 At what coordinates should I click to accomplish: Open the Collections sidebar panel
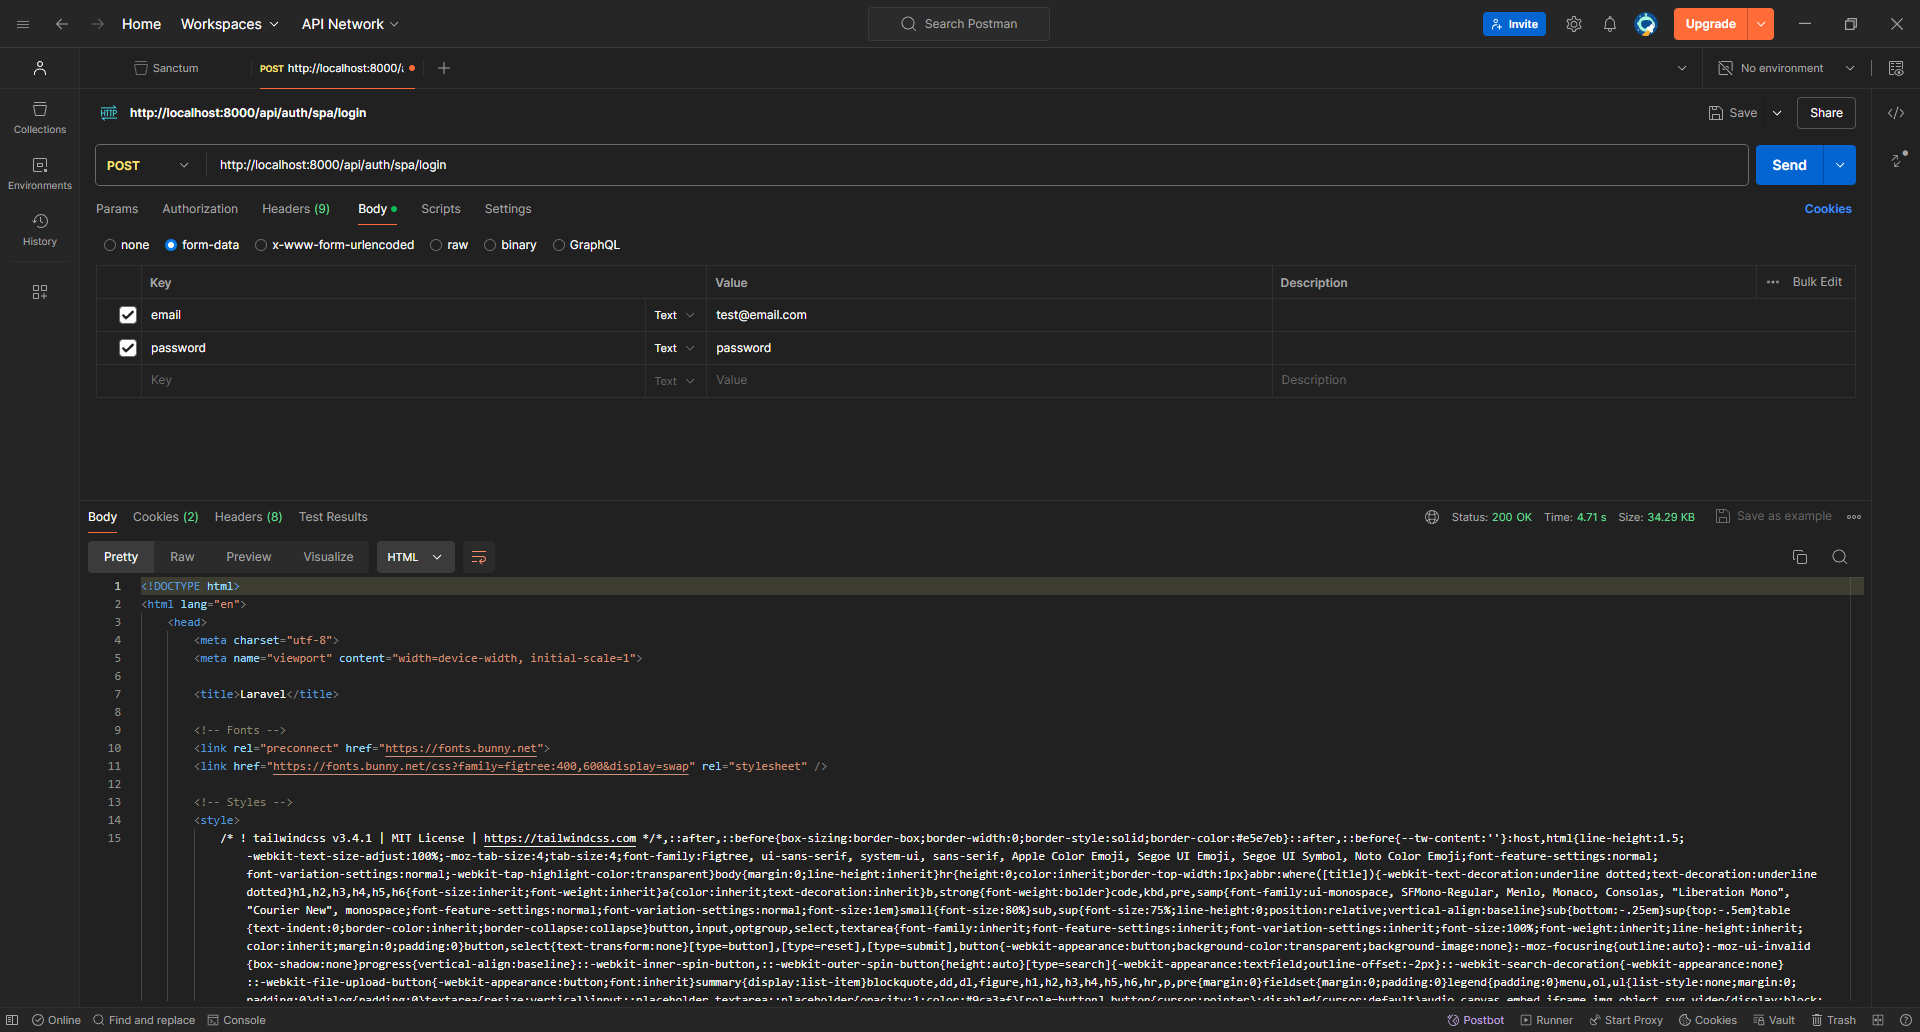tap(40, 117)
